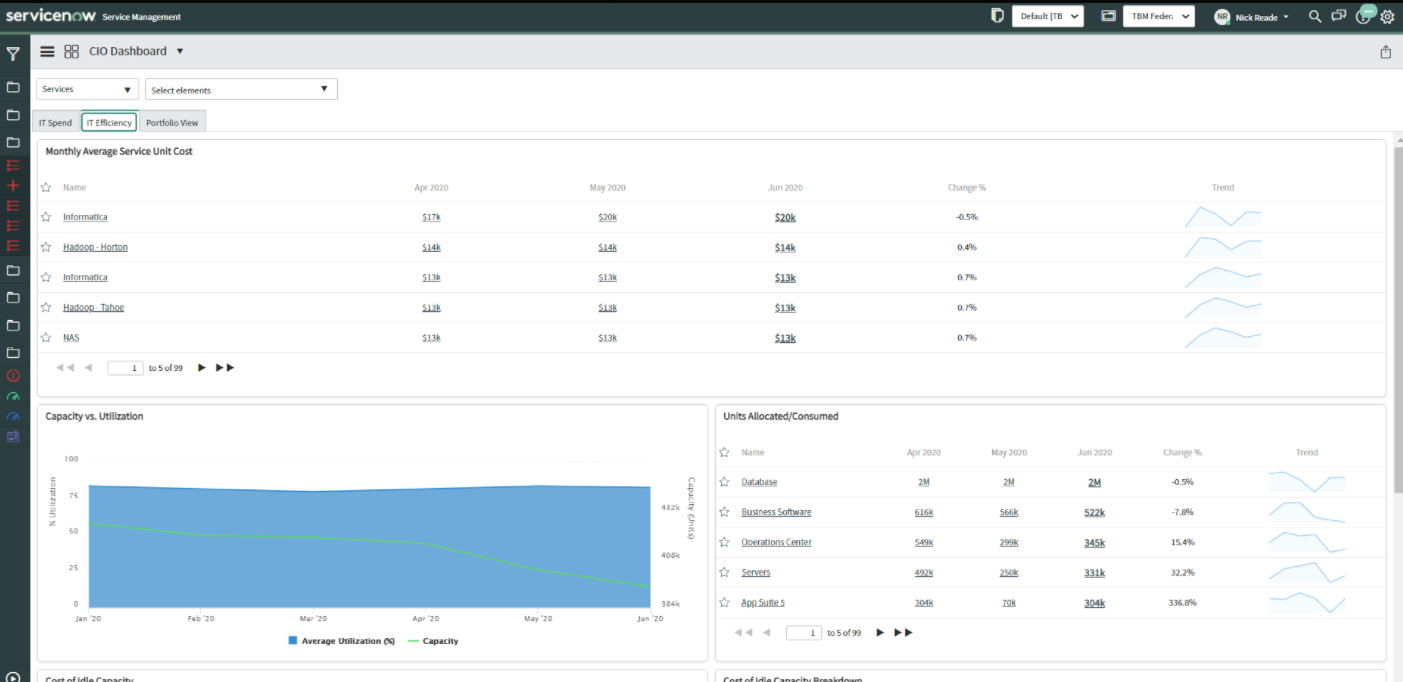Open the dashboard hamburger menu icon
This screenshot has width=1403, height=682.
[x=47, y=51]
